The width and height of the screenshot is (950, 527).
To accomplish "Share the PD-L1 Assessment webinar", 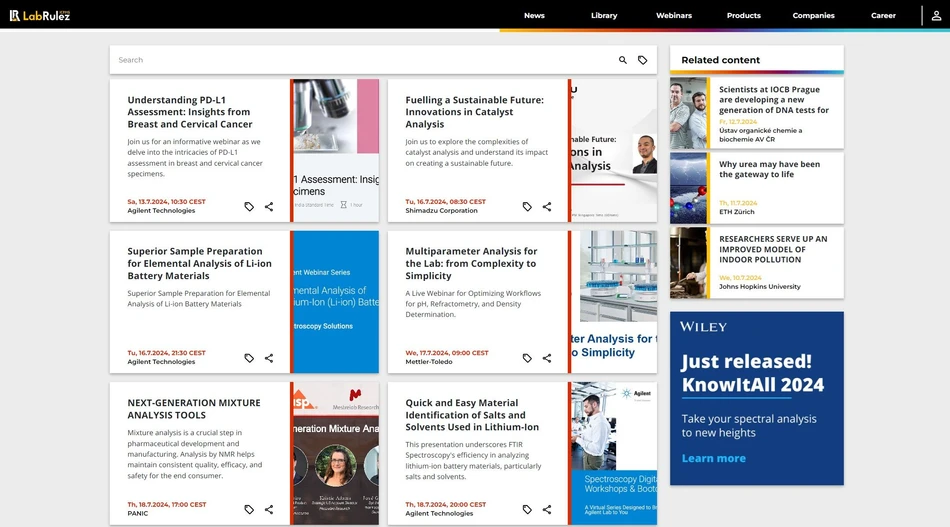I will click(269, 207).
